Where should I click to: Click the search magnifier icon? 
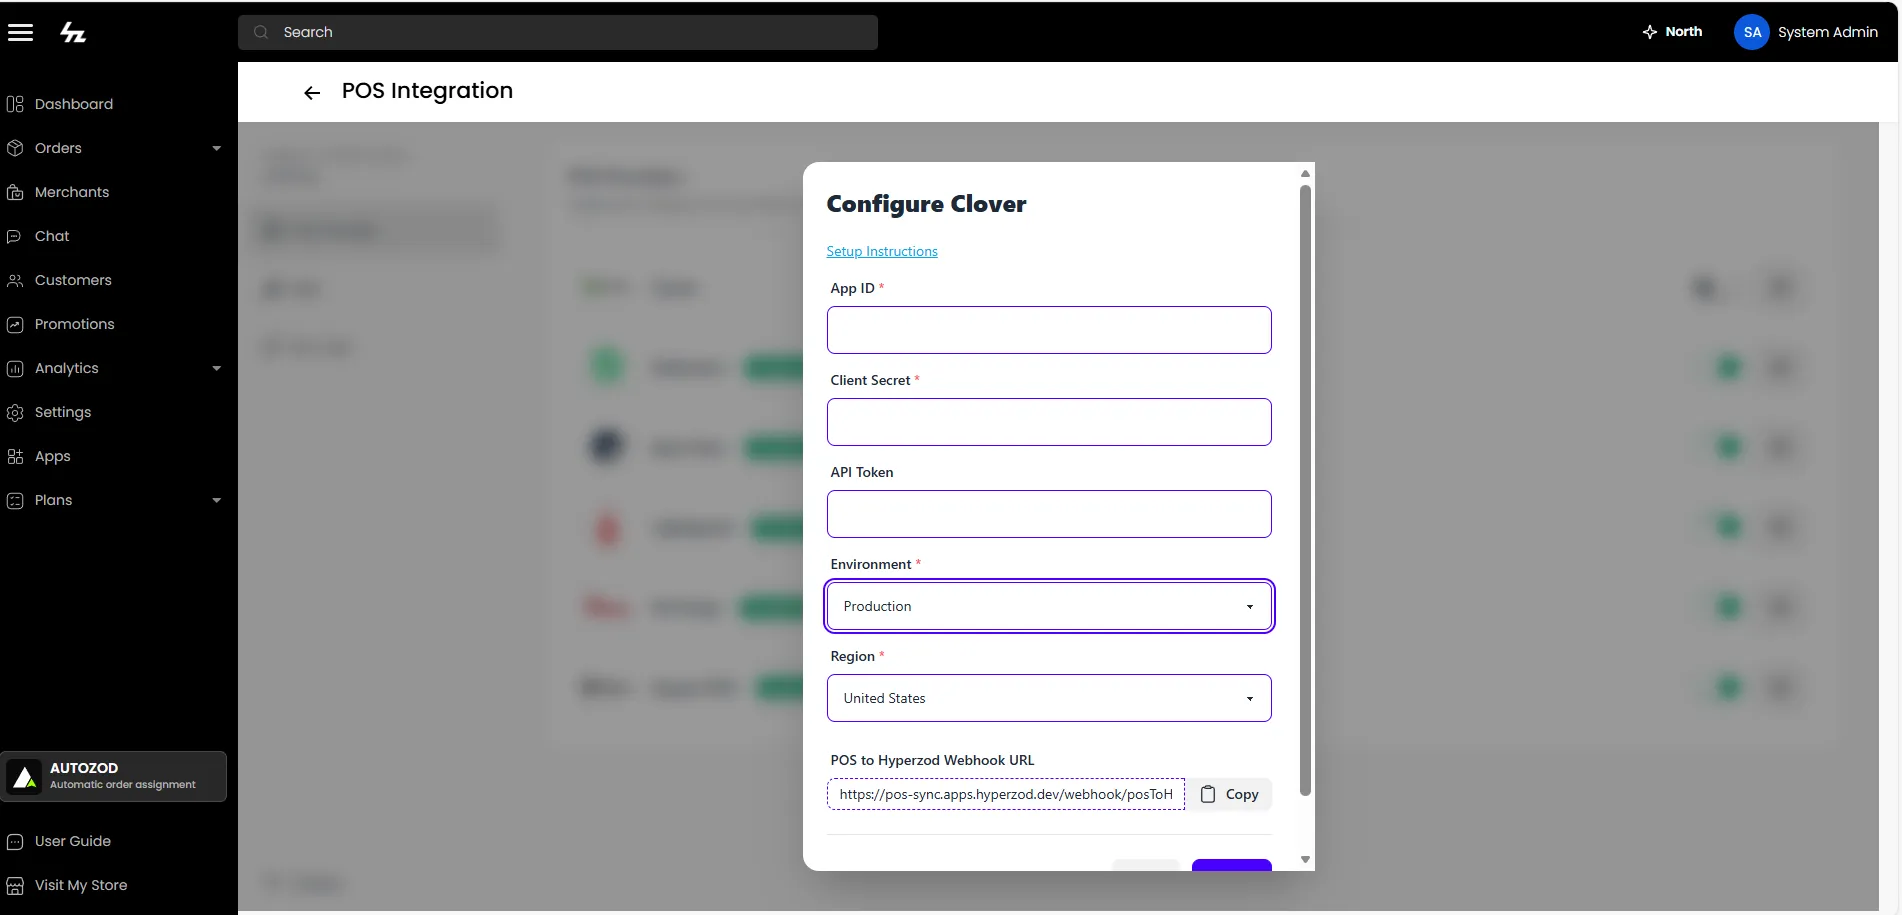pyautogui.click(x=261, y=32)
